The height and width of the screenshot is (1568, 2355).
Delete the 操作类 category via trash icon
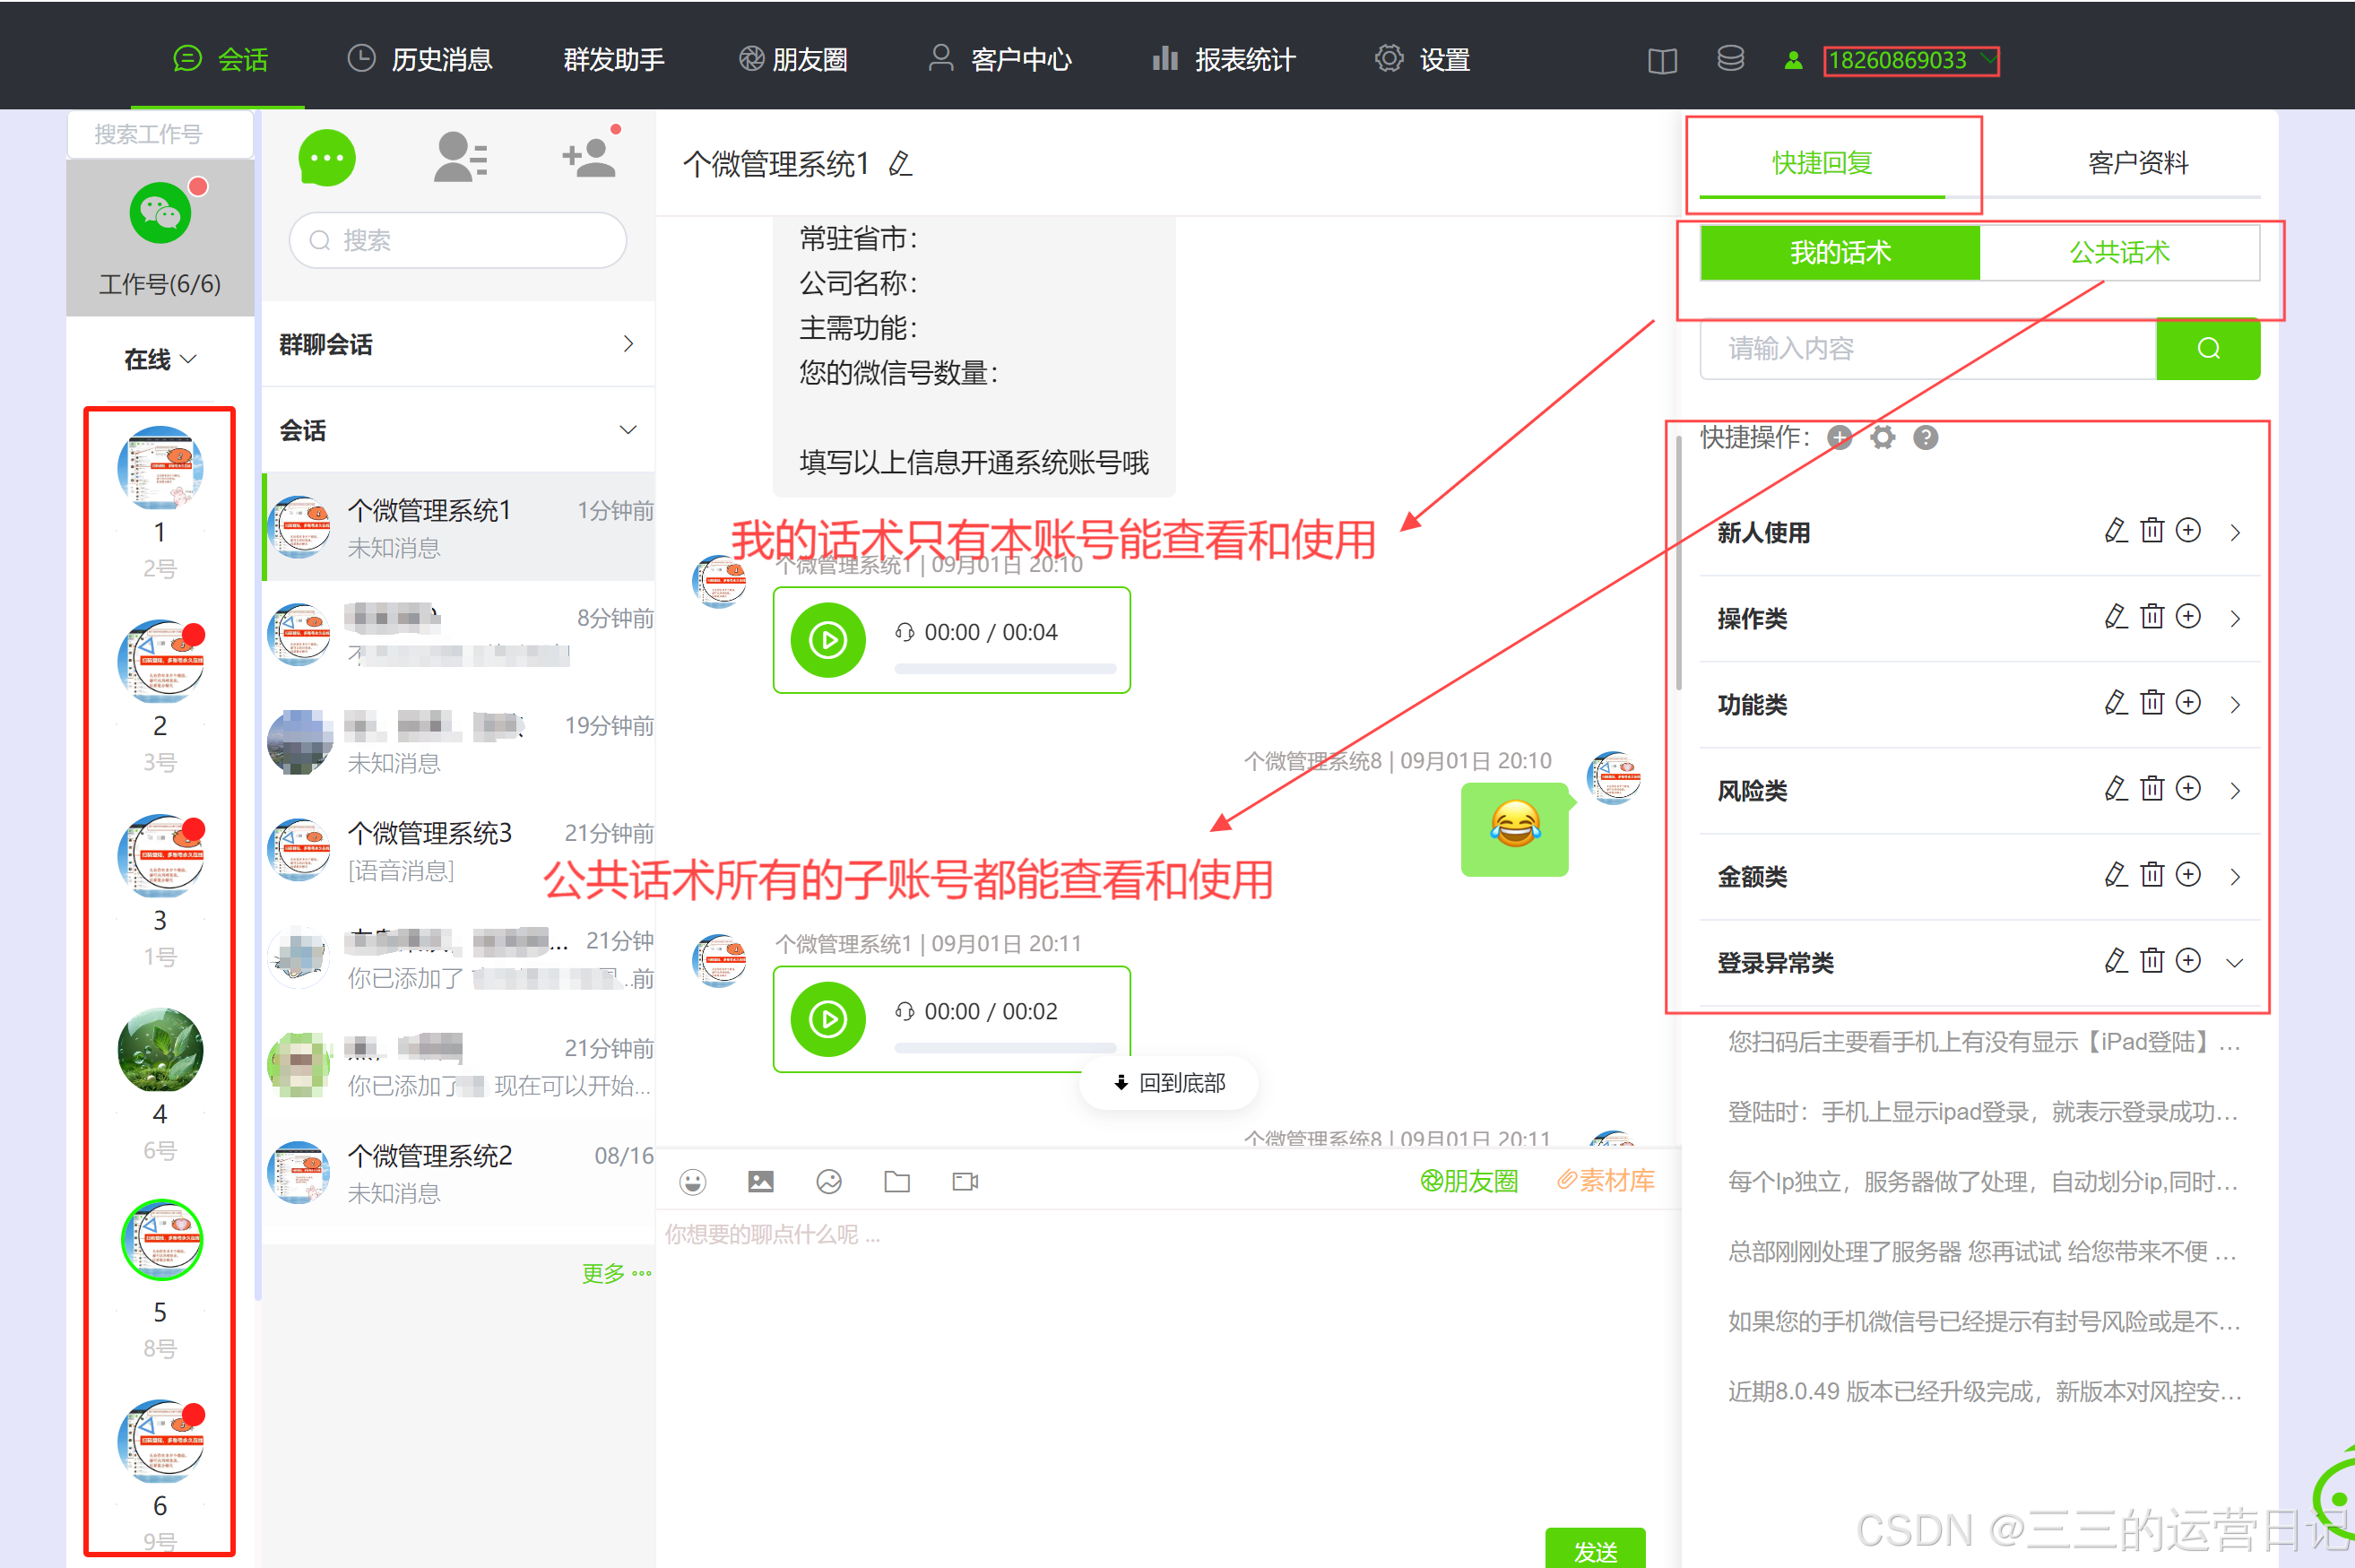(2152, 617)
